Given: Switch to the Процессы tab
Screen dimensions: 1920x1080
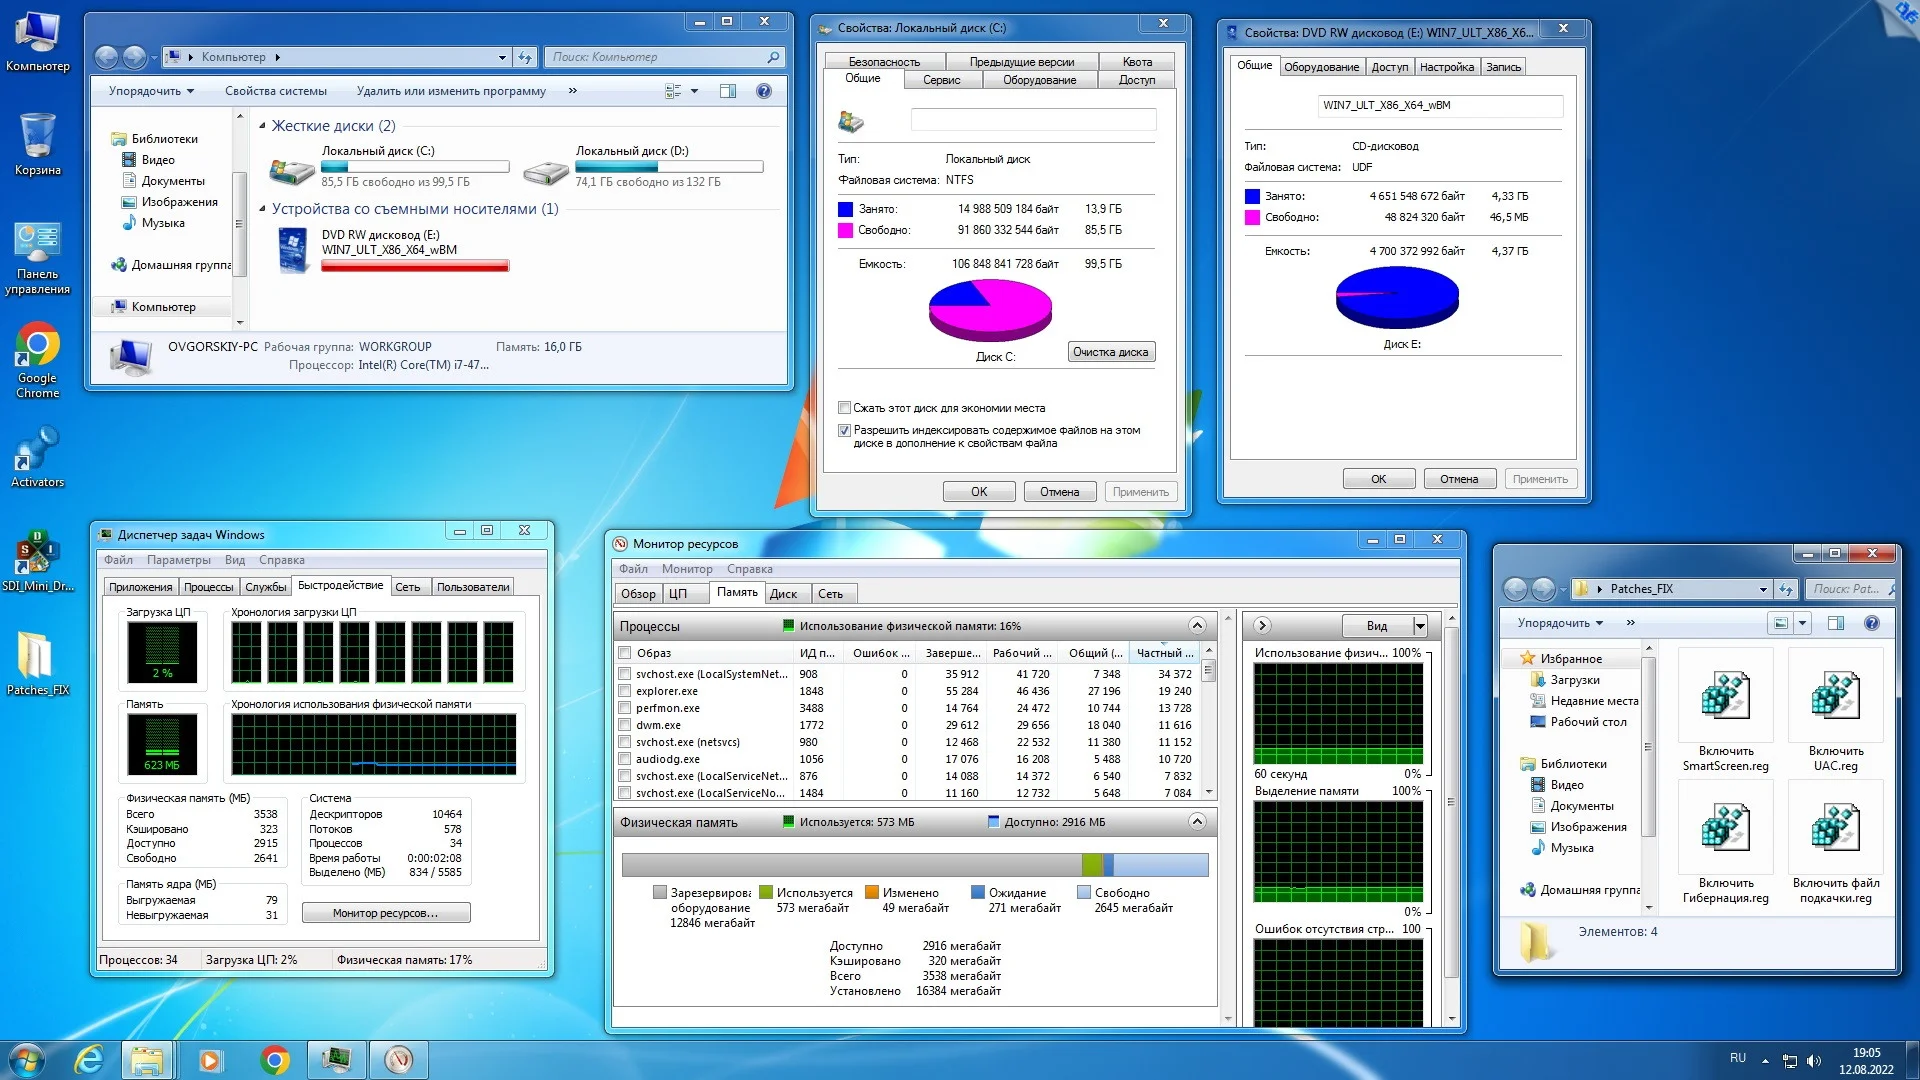Looking at the screenshot, I should pos(208,587).
